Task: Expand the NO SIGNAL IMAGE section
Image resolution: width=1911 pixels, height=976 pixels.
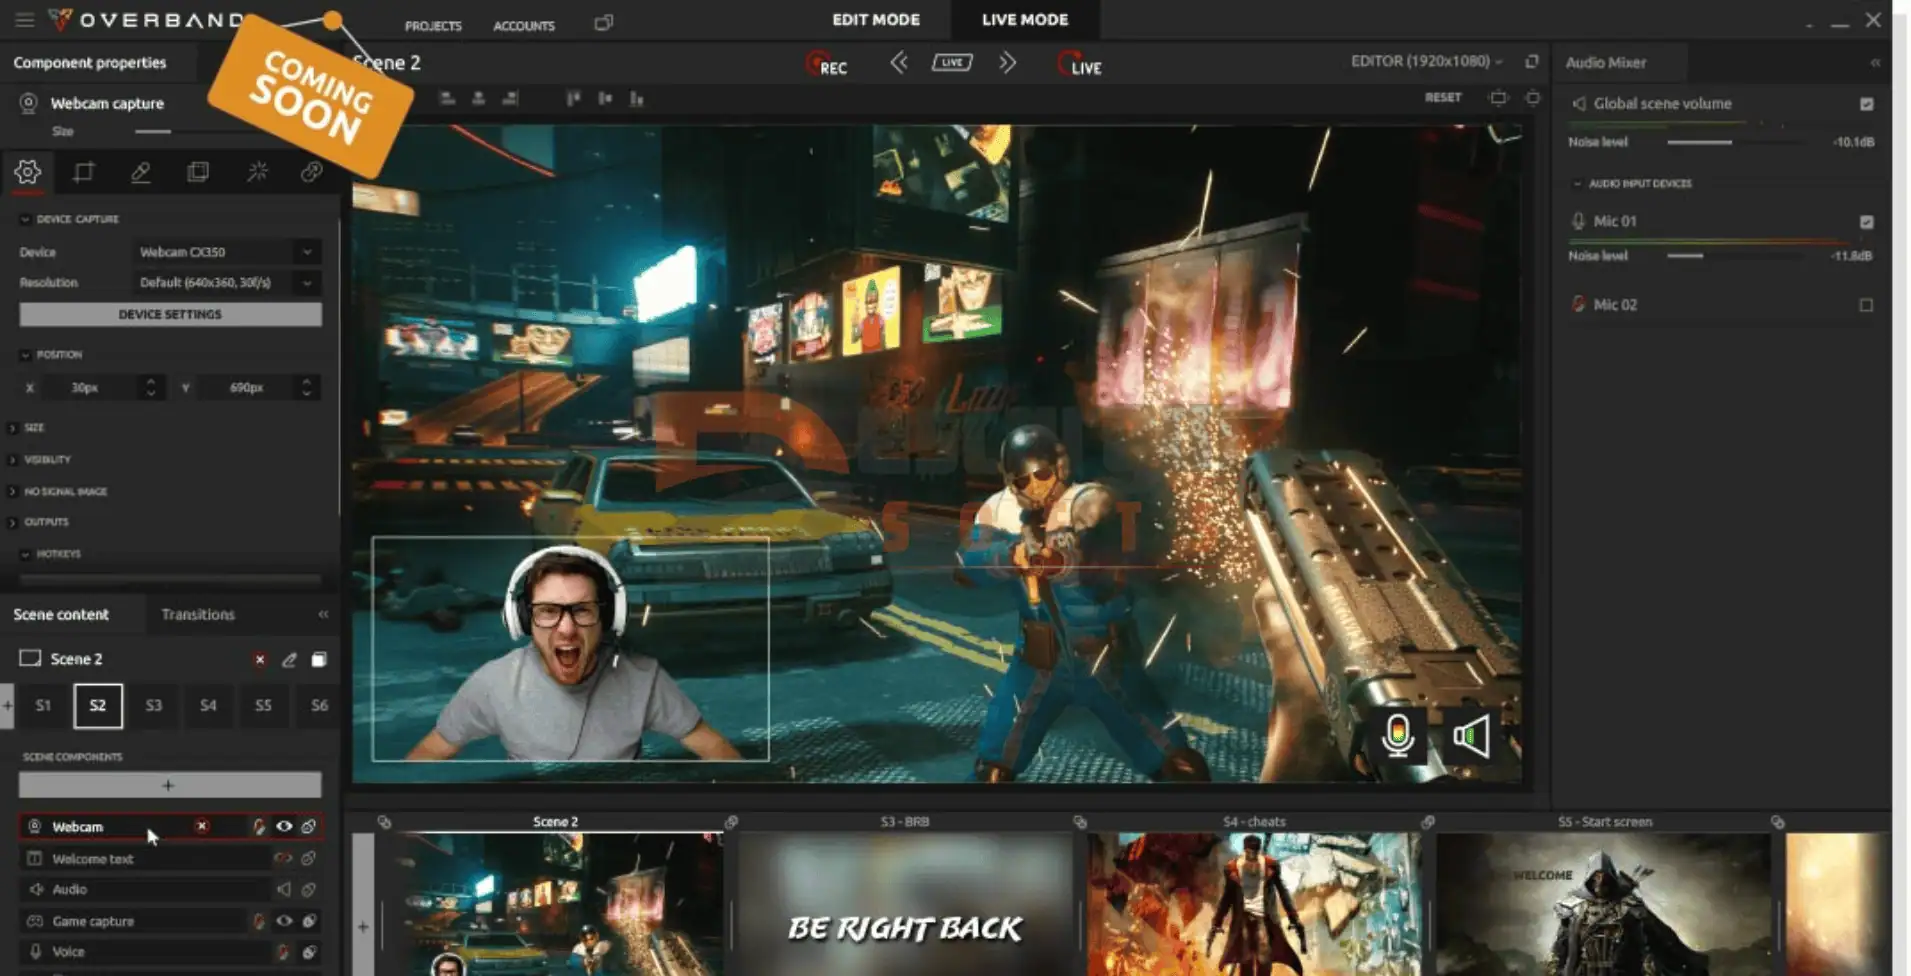Action: [12, 492]
